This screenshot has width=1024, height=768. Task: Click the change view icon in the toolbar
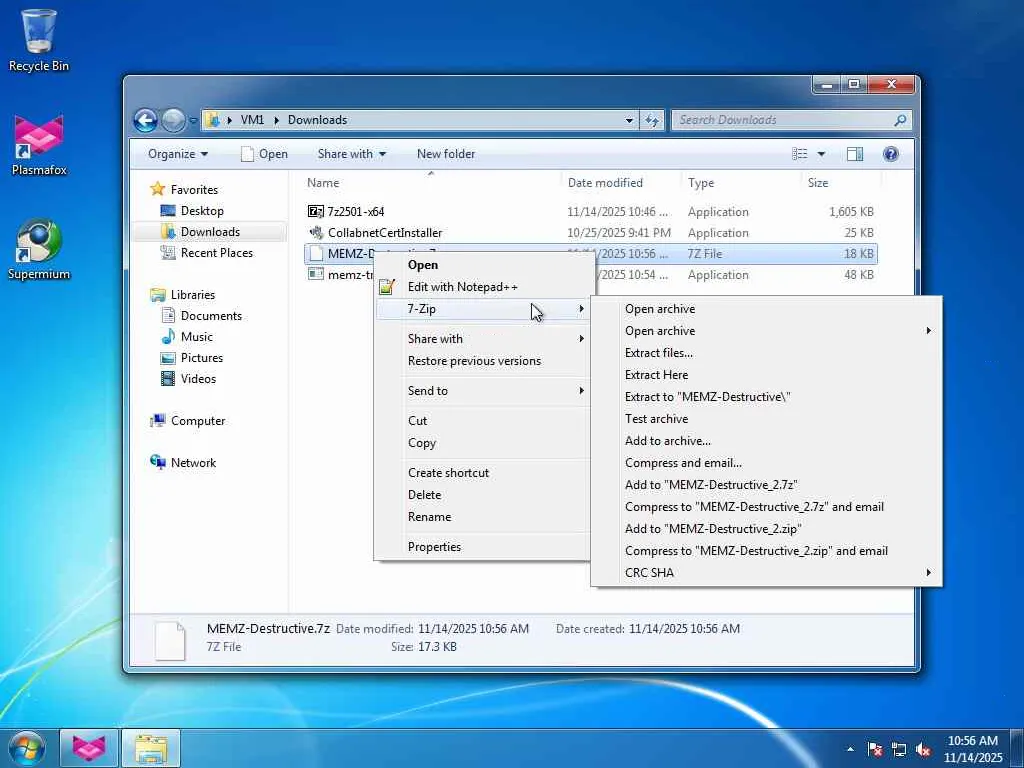point(799,154)
